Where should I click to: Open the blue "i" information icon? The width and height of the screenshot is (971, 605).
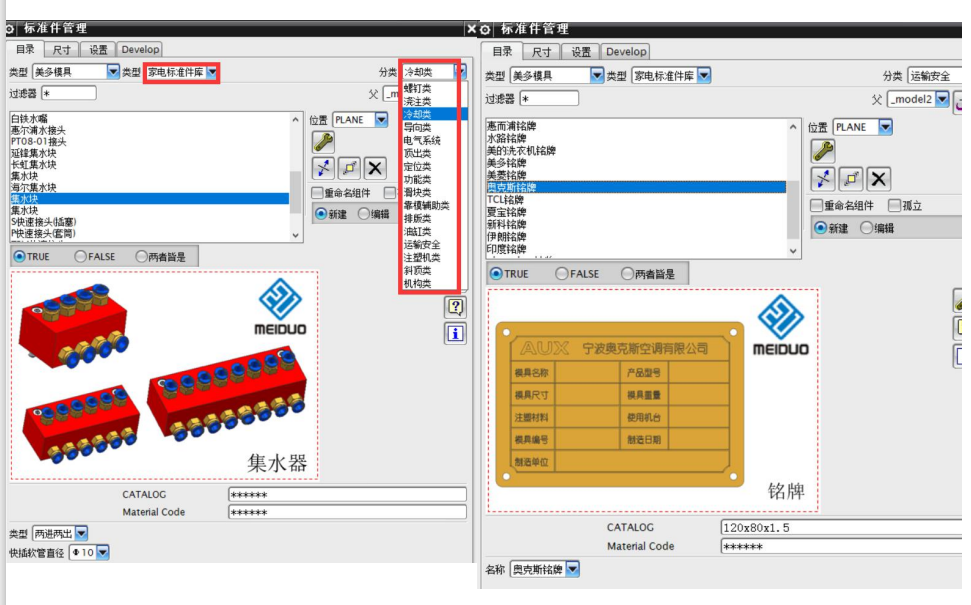pyautogui.click(x=455, y=334)
